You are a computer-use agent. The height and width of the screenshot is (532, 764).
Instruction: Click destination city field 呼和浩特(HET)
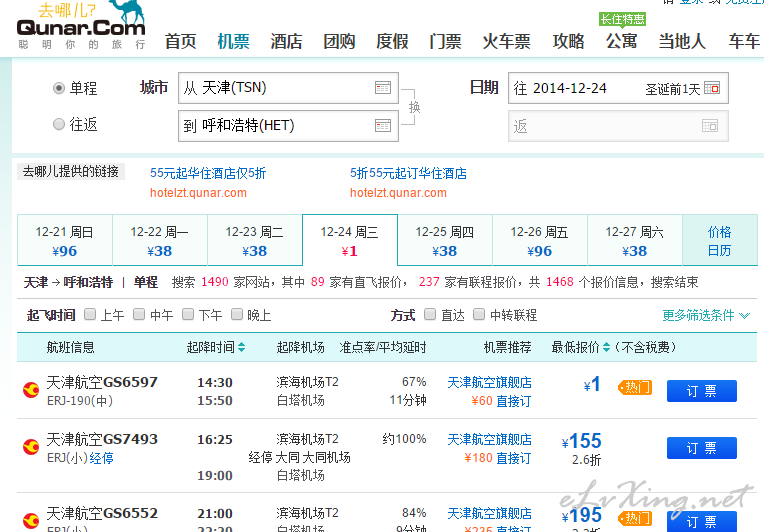tap(288, 126)
